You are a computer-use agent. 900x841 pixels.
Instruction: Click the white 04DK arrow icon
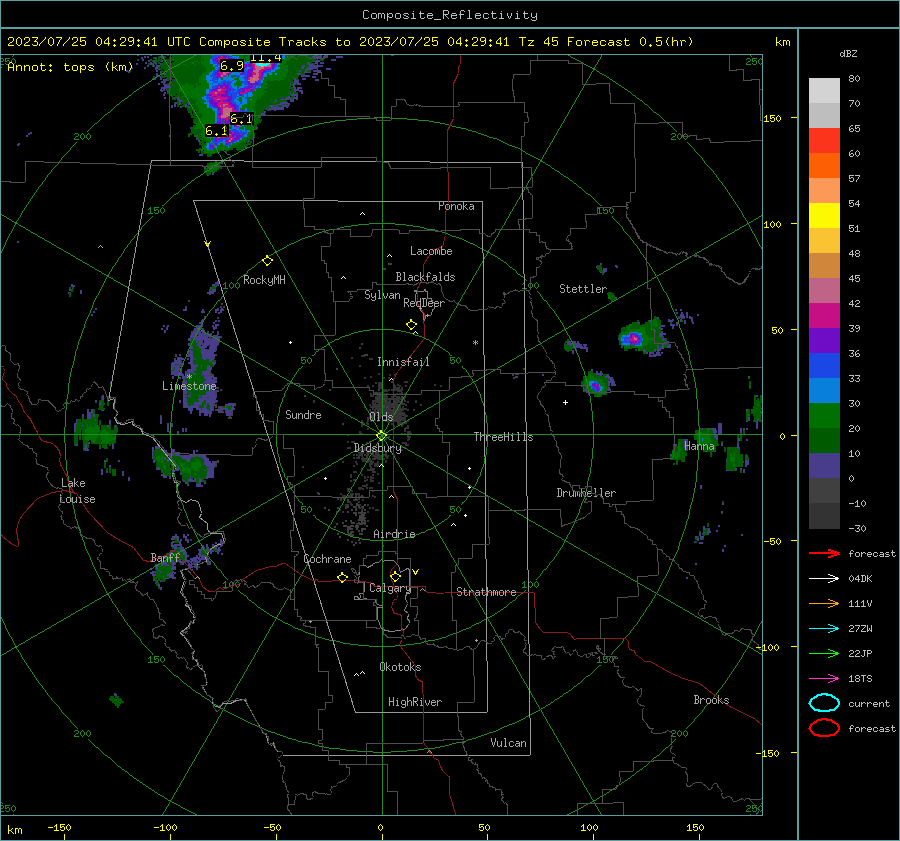824,579
